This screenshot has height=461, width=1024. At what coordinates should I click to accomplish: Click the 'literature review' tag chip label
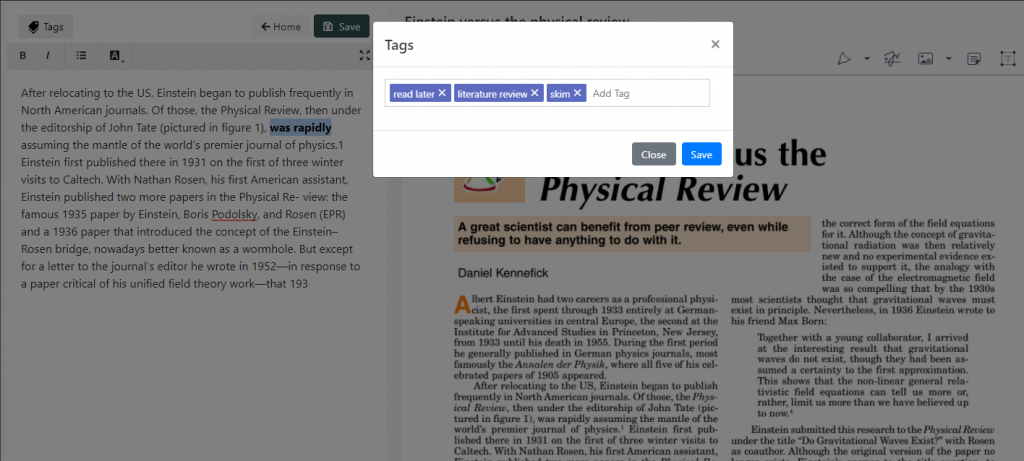click(492, 94)
